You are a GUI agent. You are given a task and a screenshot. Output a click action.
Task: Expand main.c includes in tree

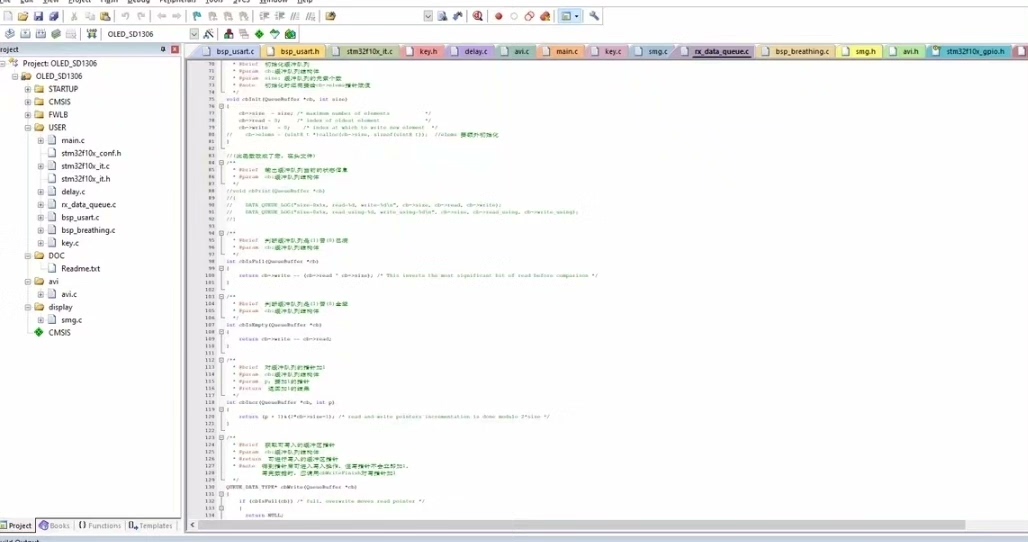coord(41,140)
